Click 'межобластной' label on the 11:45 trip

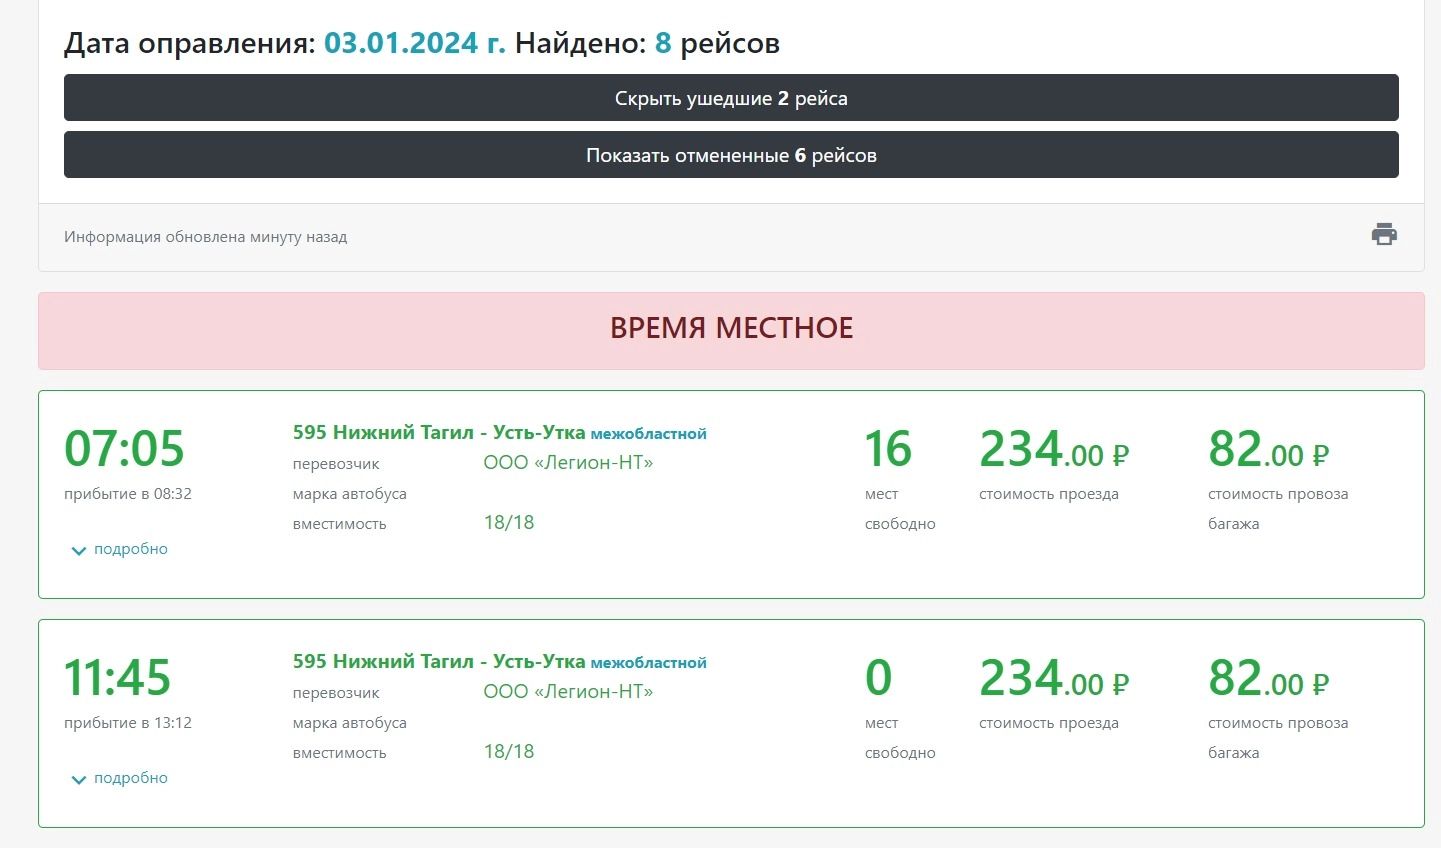coord(648,663)
